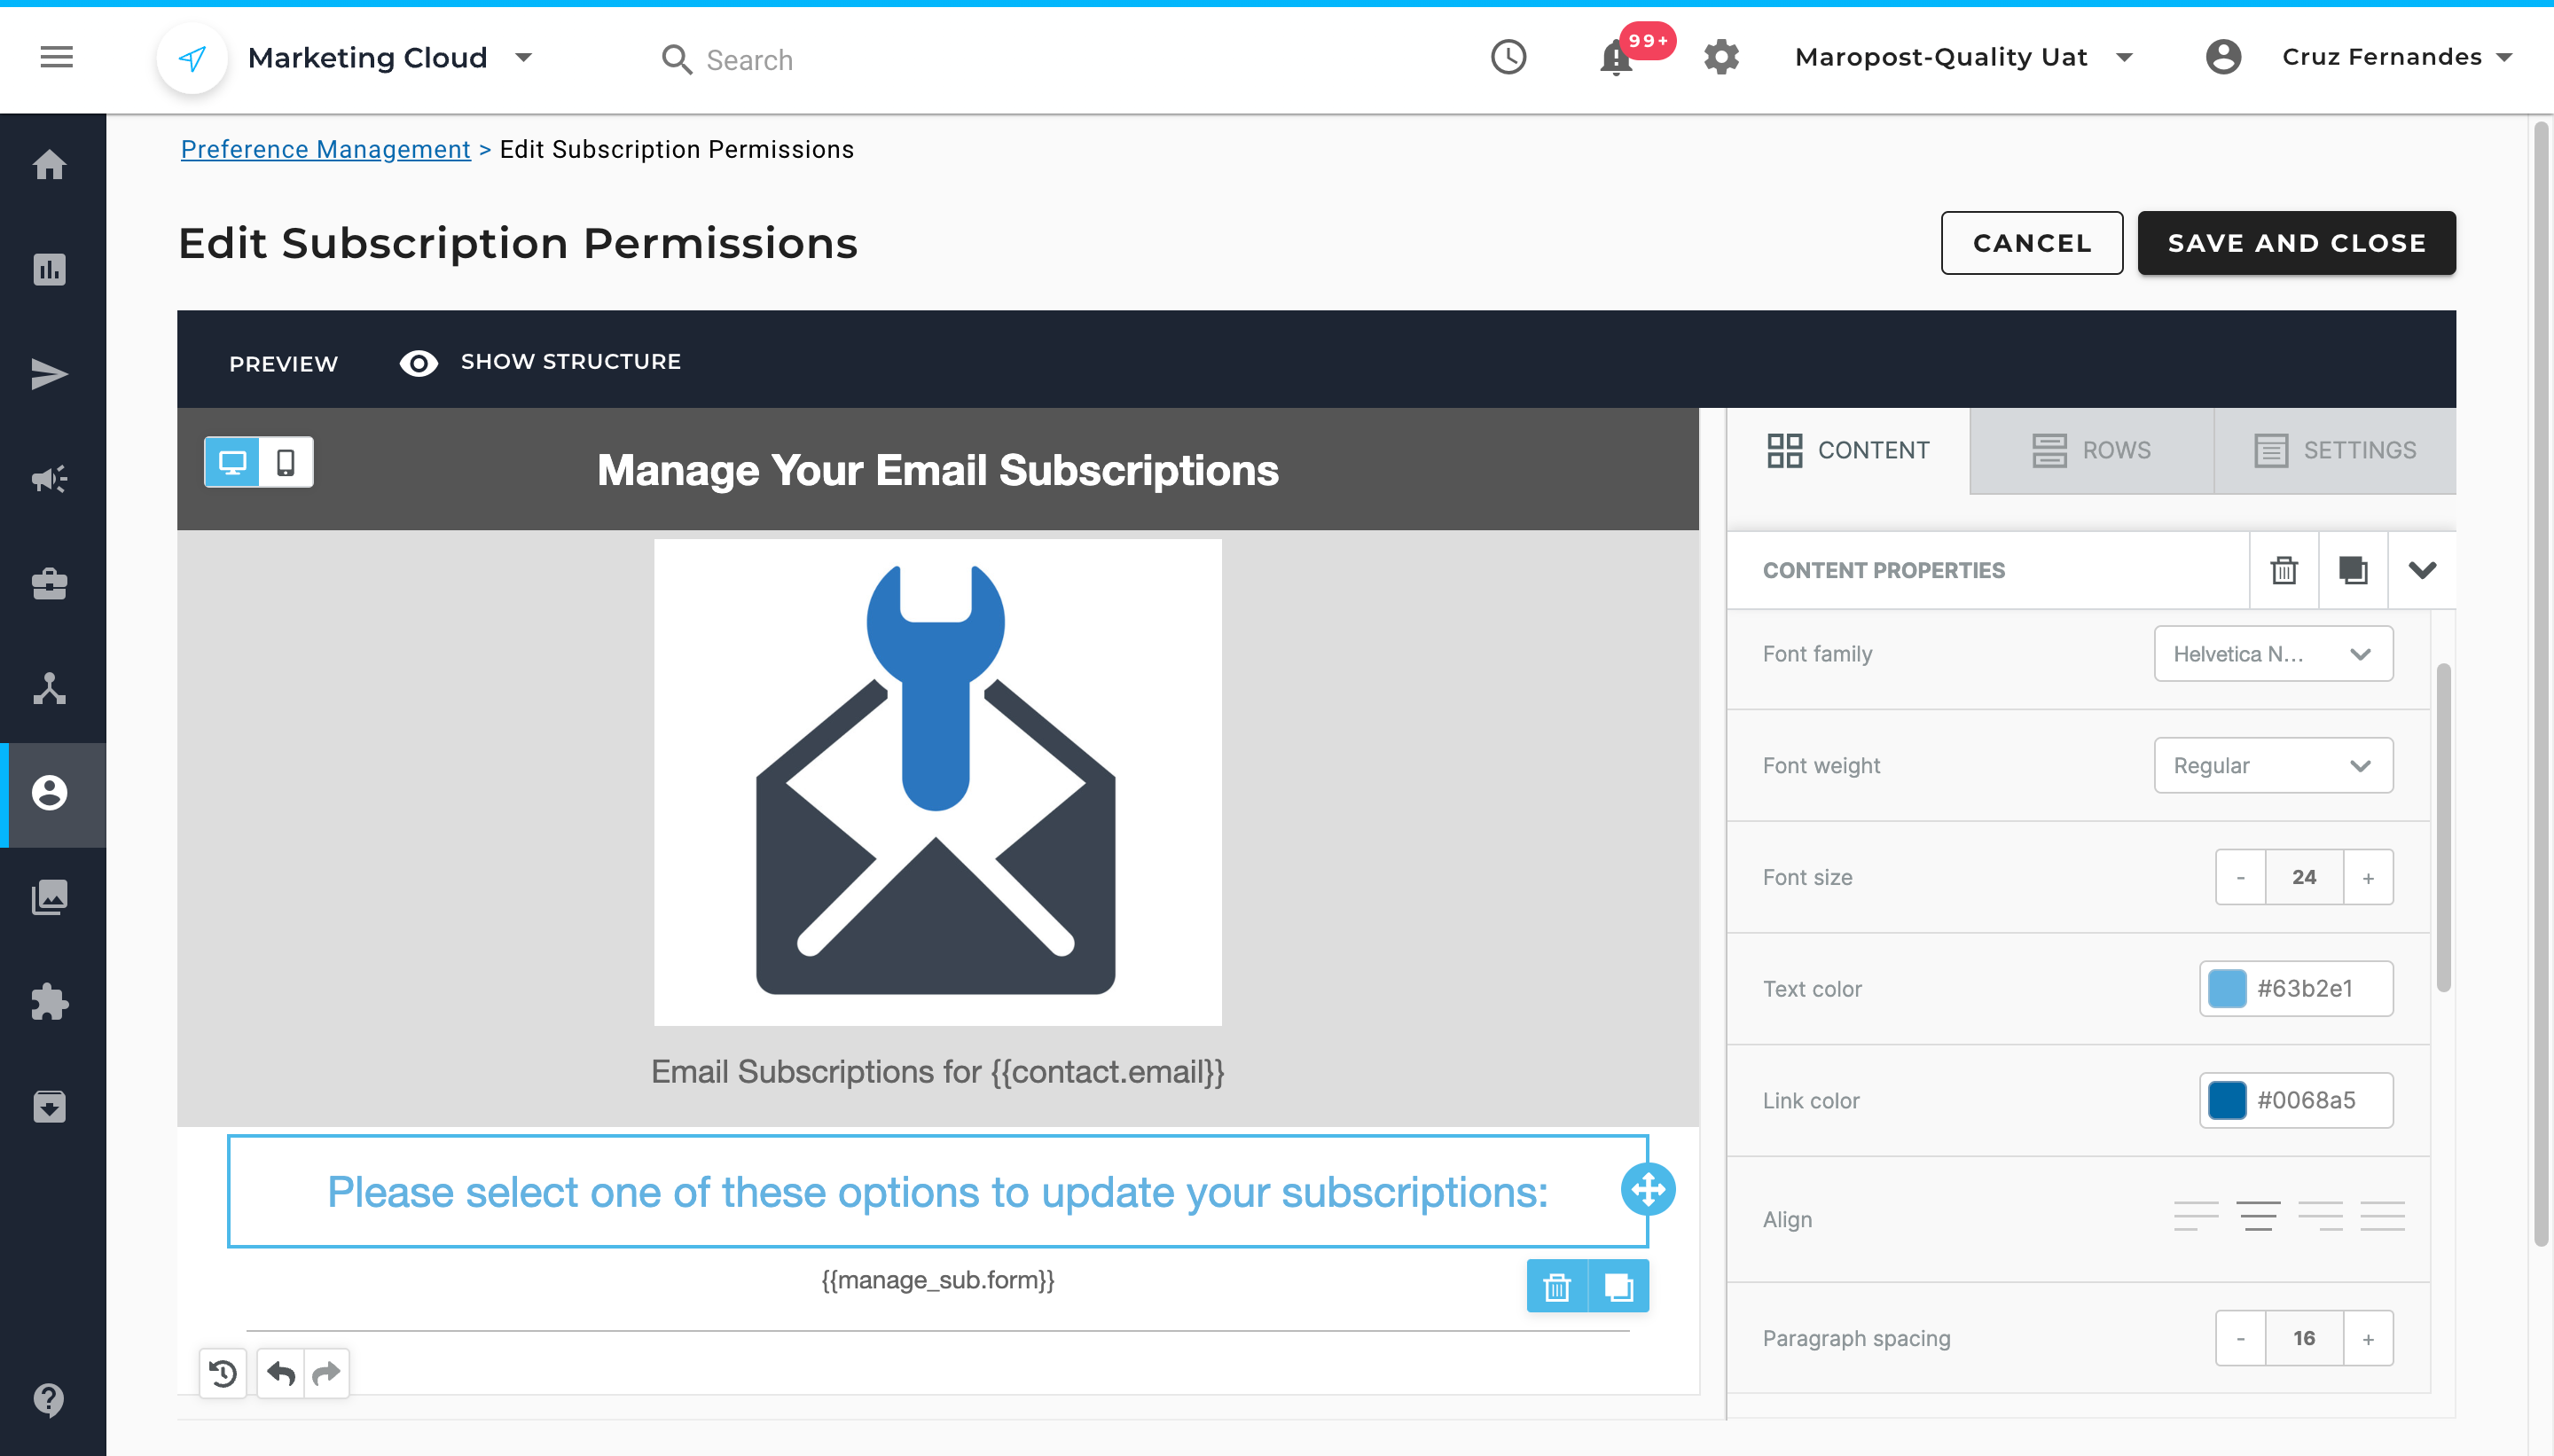Switch to desktop preview mode

click(232, 462)
